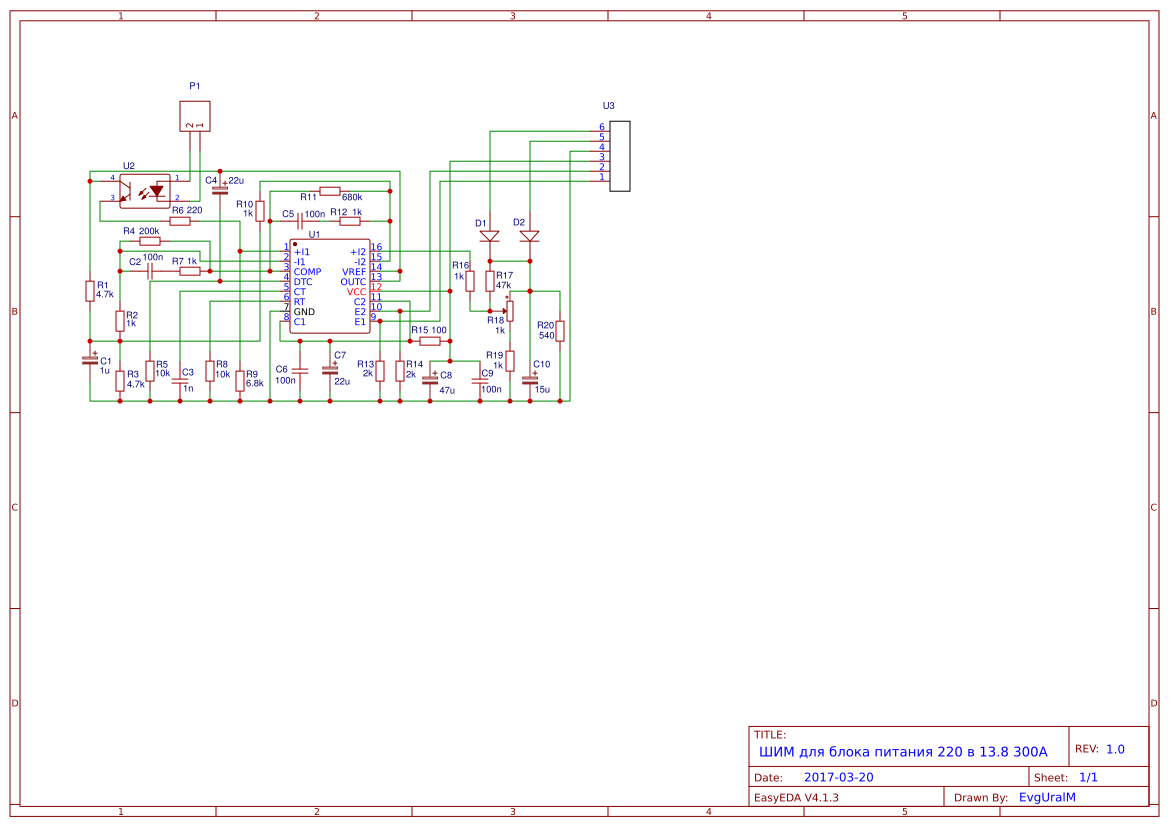Select the R18 1k potentiometer
1169x827 pixels.
[x=509, y=310]
